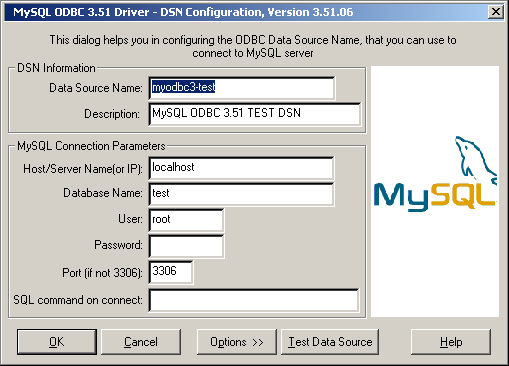The image size is (509, 366).
Task: Test the data source connection
Action: [x=330, y=342]
